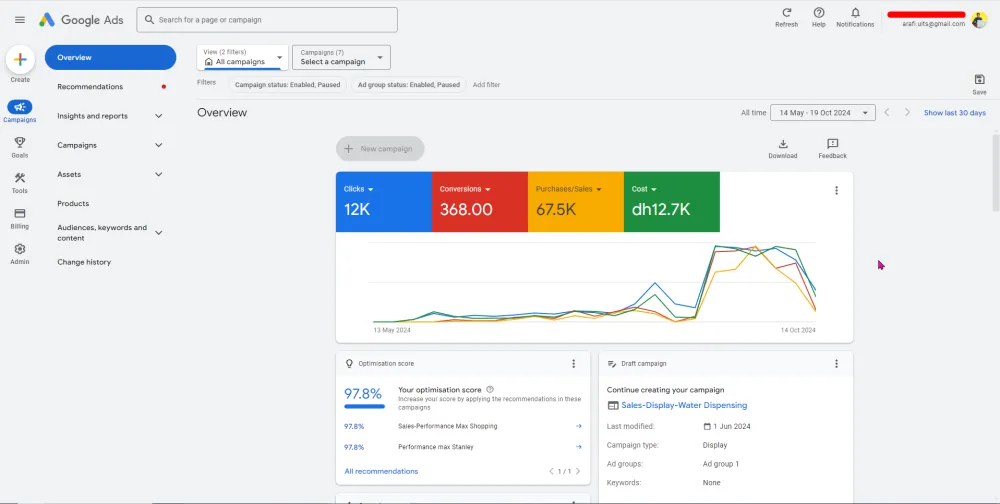This screenshot has height=504, width=1000.
Task: Open the All campaigns view dropdown
Action: pyautogui.click(x=242, y=57)
